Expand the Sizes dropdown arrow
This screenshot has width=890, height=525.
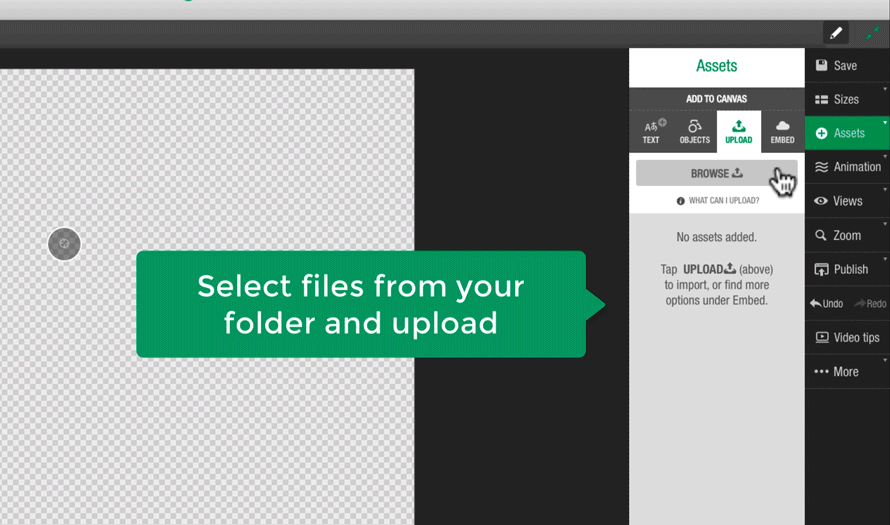coord(884,89)
